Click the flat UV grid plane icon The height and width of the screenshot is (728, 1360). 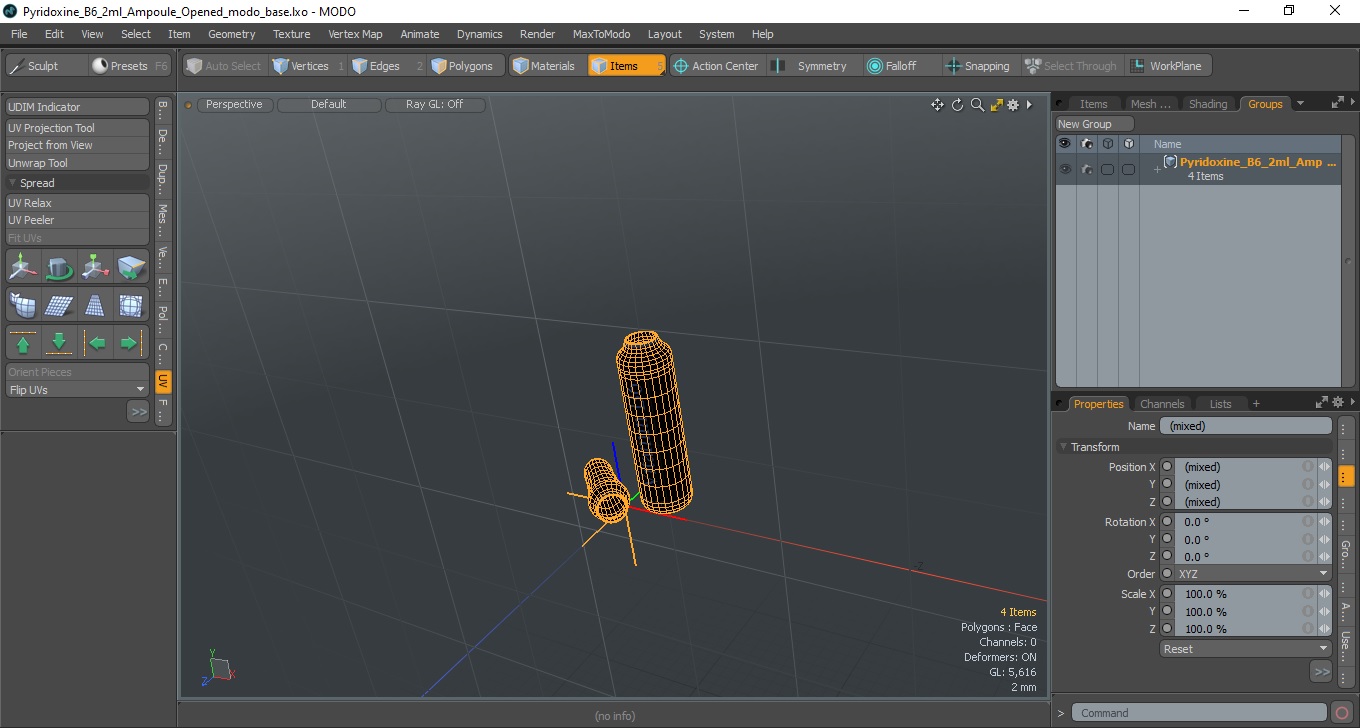point(59,305)
